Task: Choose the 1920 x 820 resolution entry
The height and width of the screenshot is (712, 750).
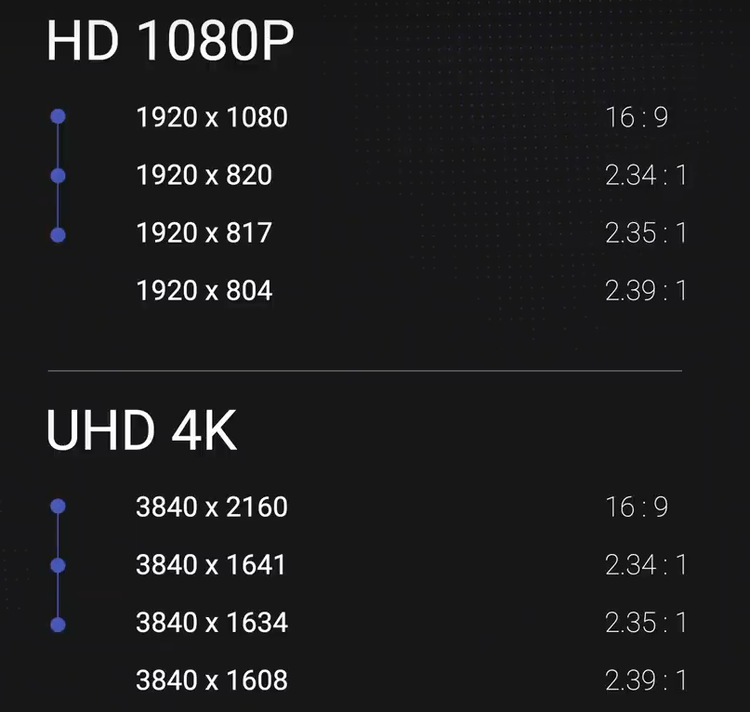Action: pyautogui.click(x=204, y=175)
